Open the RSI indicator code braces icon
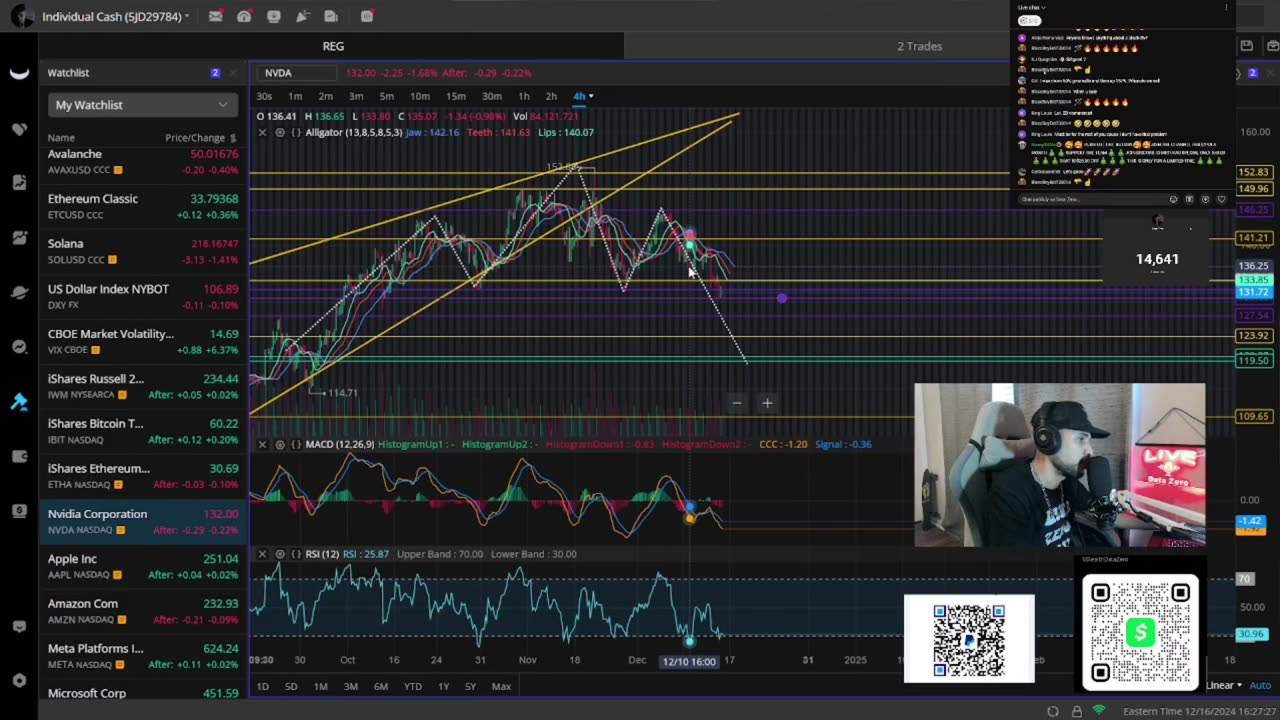The width and height of the screenshot is (1280, 720). coord(296,554)
